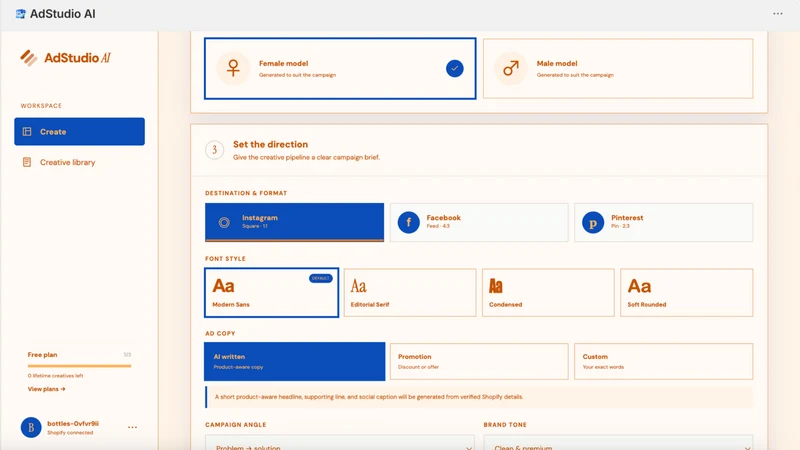Screen dimensions: 800x450
Task: Click the '0 lifetime creatives left' text
Action: (55, 376)
